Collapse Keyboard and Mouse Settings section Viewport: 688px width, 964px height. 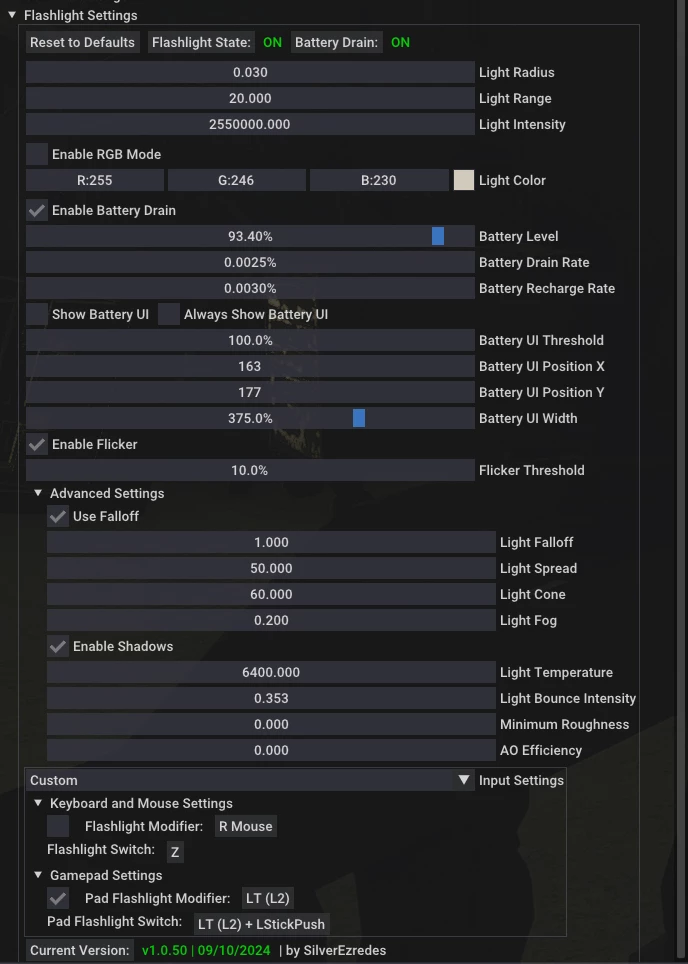[x=38, y=803]
